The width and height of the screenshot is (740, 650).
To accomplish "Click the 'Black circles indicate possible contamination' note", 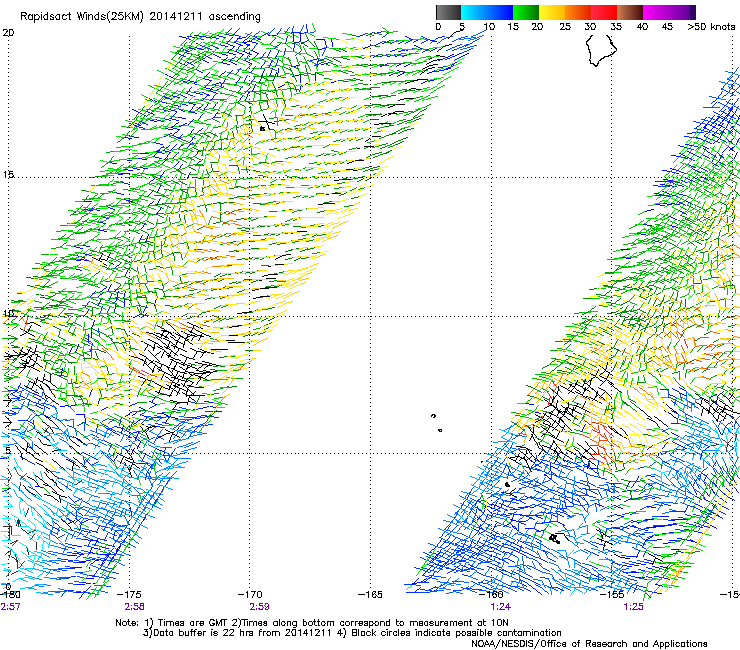I will [x=456, y=633].
